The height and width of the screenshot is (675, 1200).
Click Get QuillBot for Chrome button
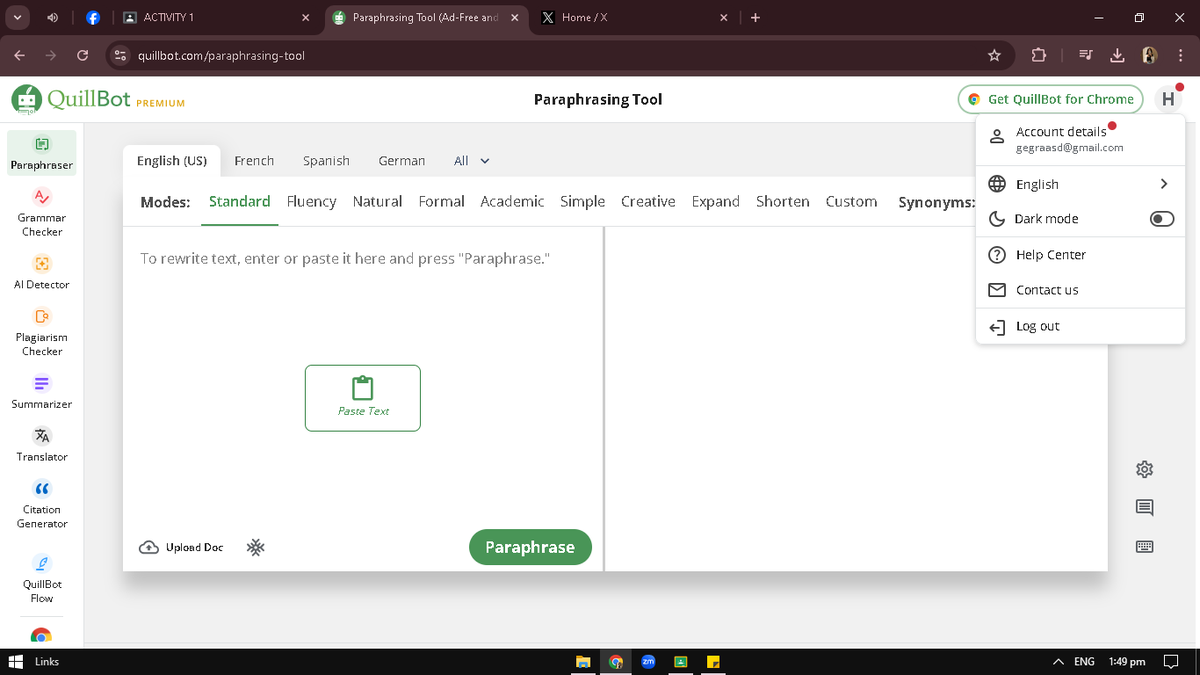[x=1050, y=99]
